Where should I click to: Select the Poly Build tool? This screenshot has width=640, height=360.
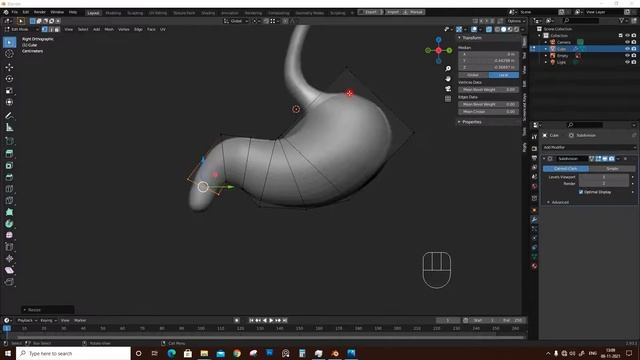pyautogui.click(x=9, y=212)
